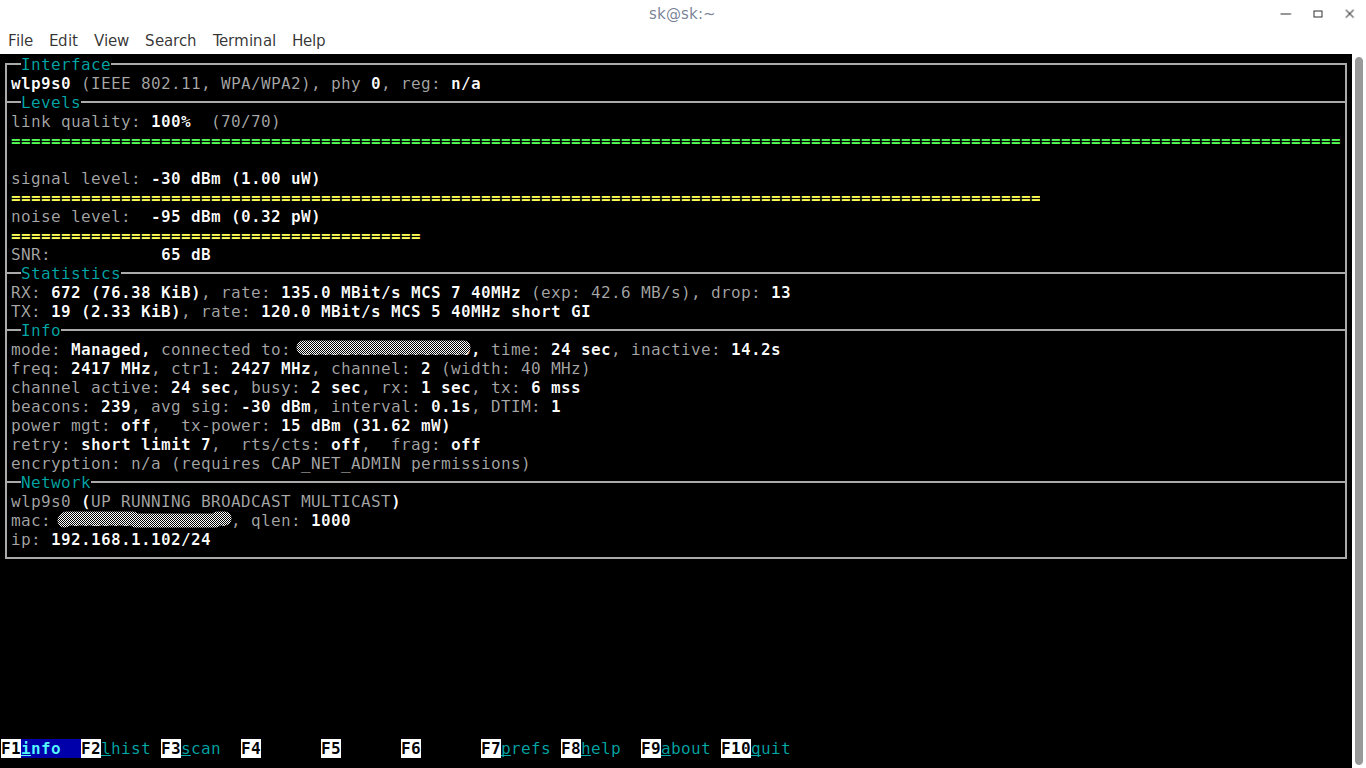
Task: Click the signal level -30 dBm (1.00 uW) value
Action: click(x=236, y=179)
